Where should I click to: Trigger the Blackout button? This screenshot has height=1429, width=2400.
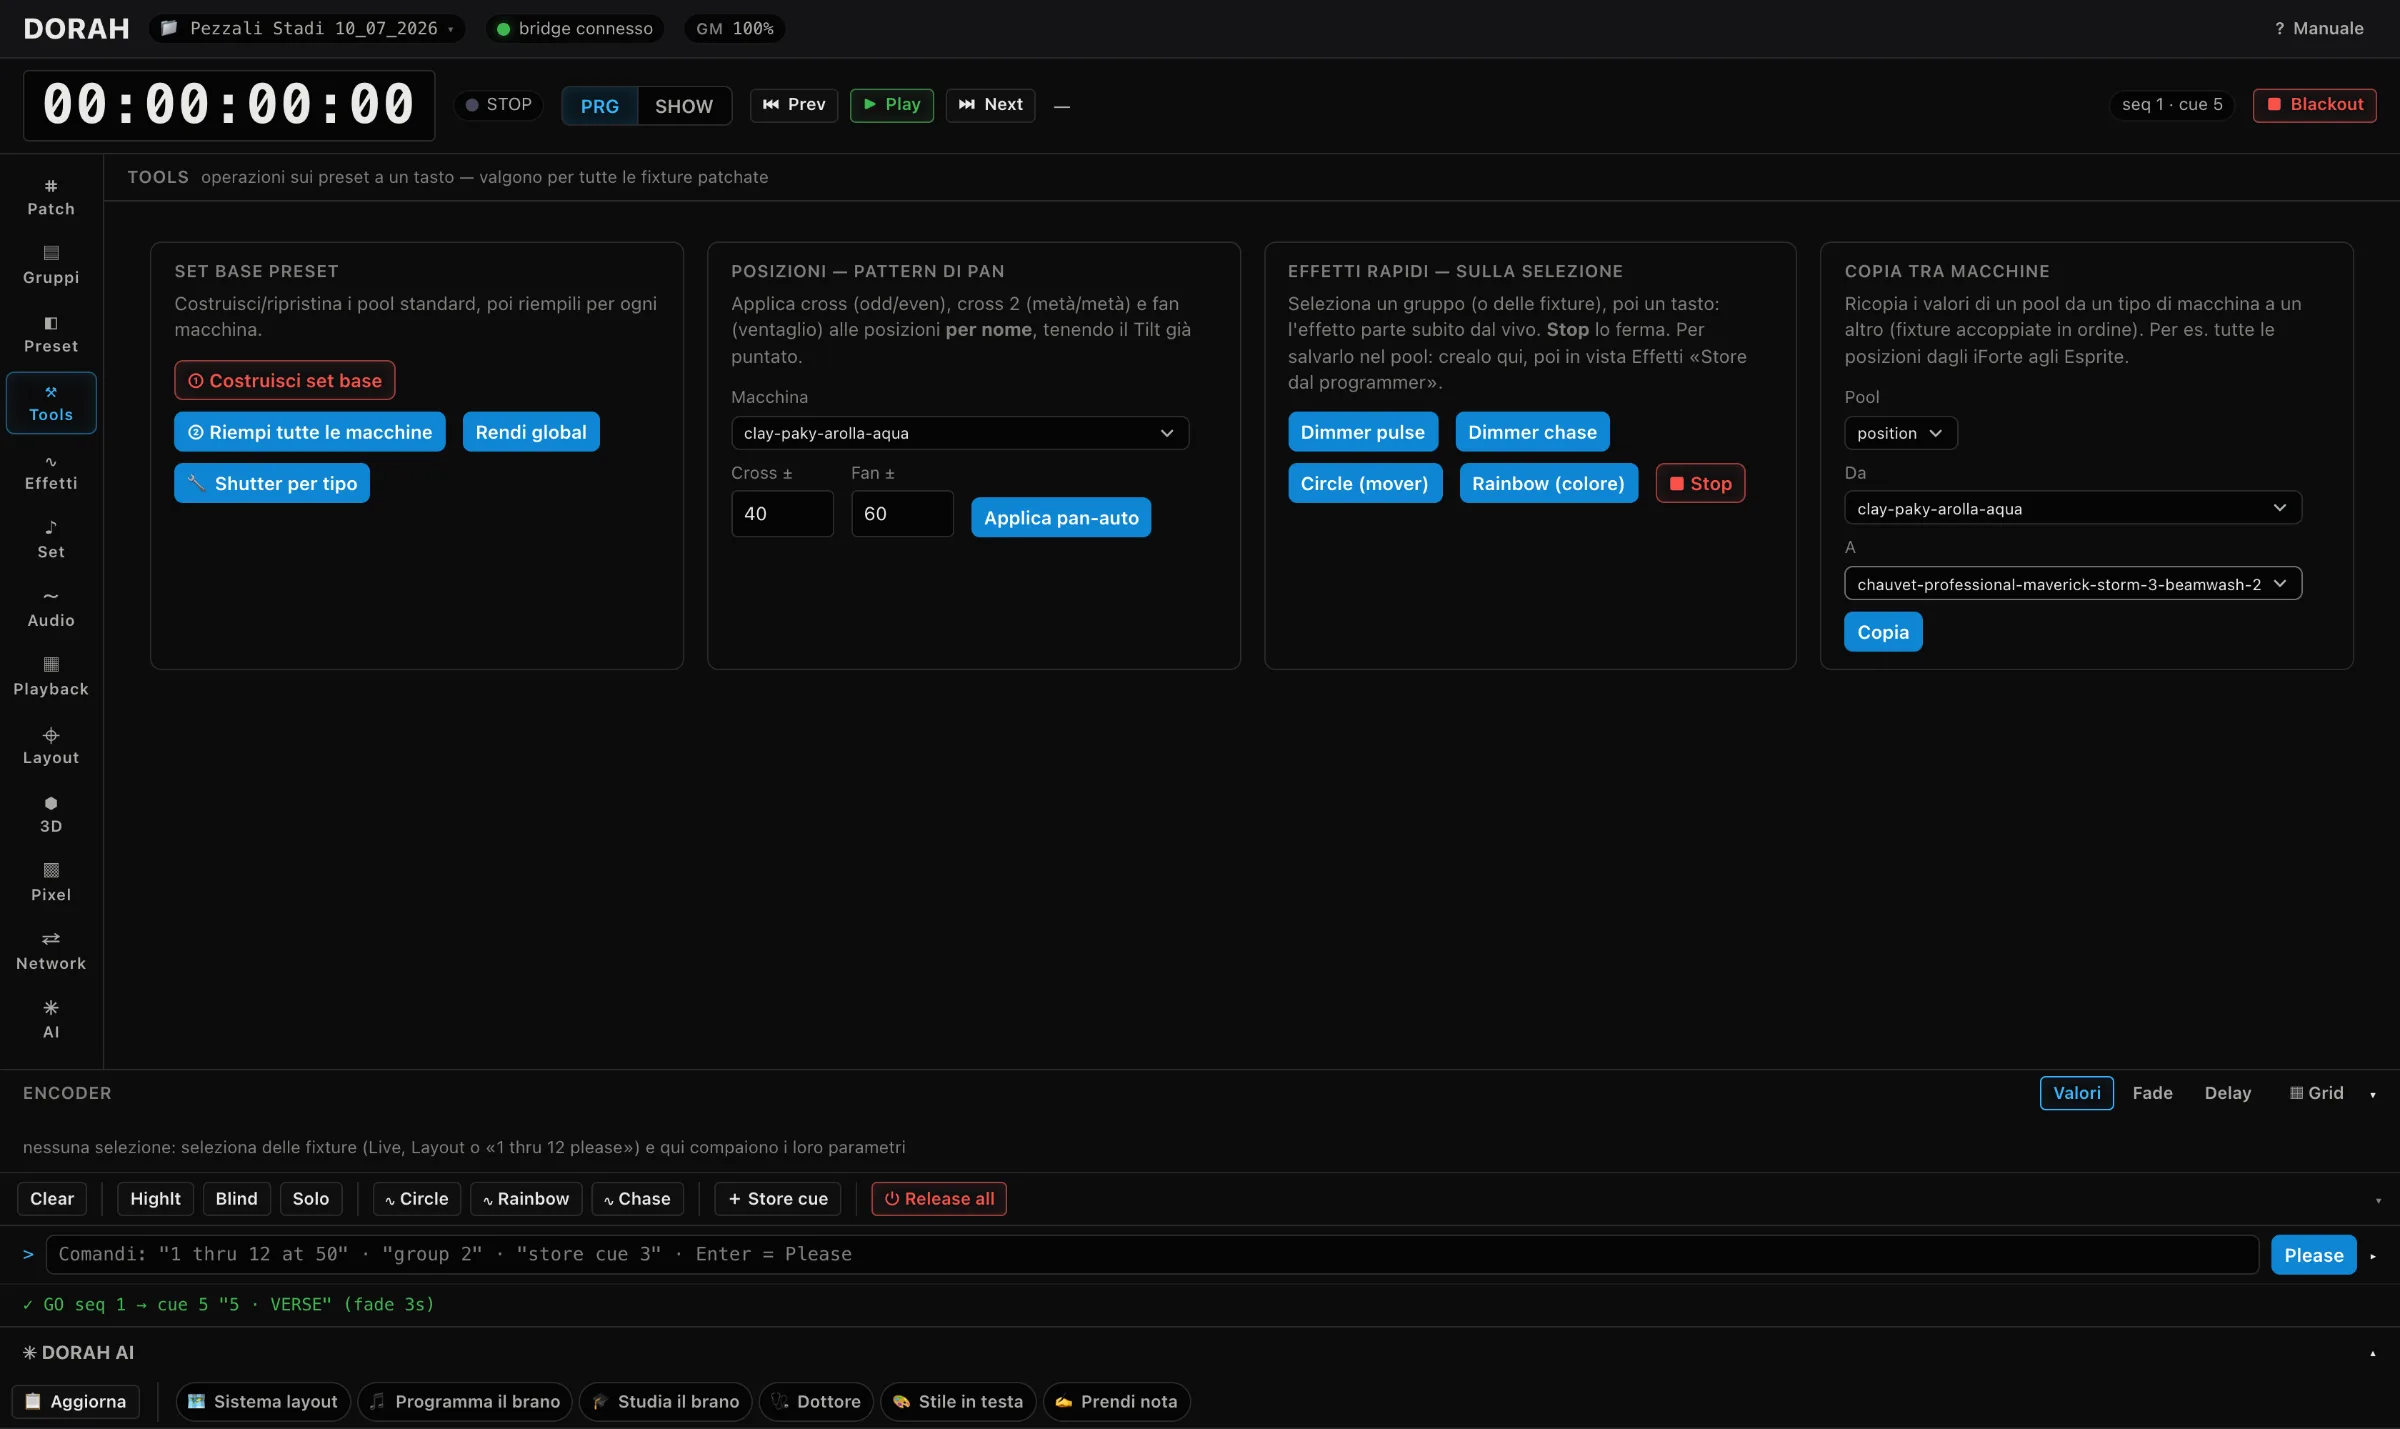[x=2314, y=105]
